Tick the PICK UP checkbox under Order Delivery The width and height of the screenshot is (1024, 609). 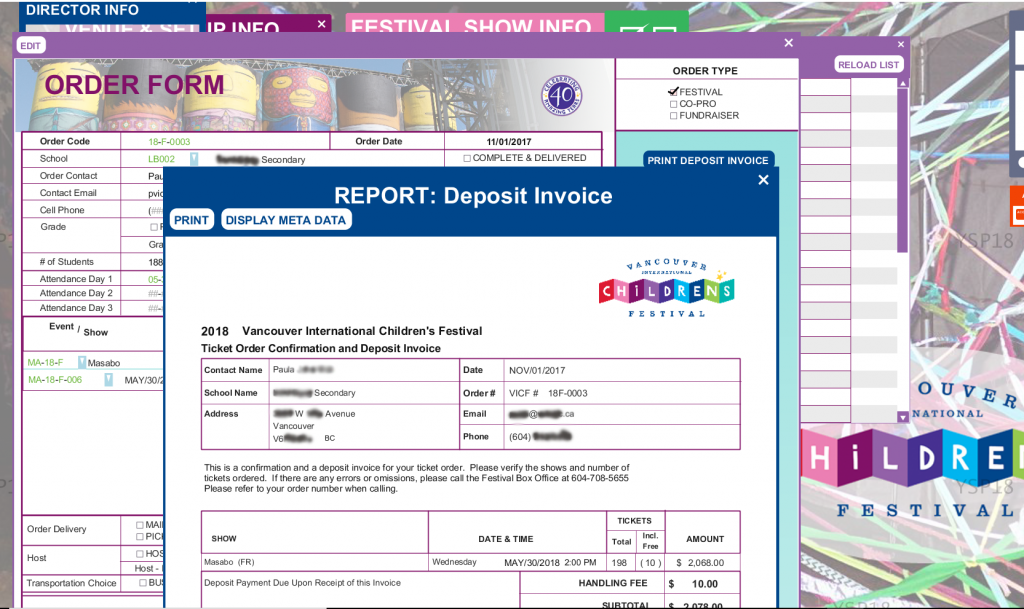point(140,537)
